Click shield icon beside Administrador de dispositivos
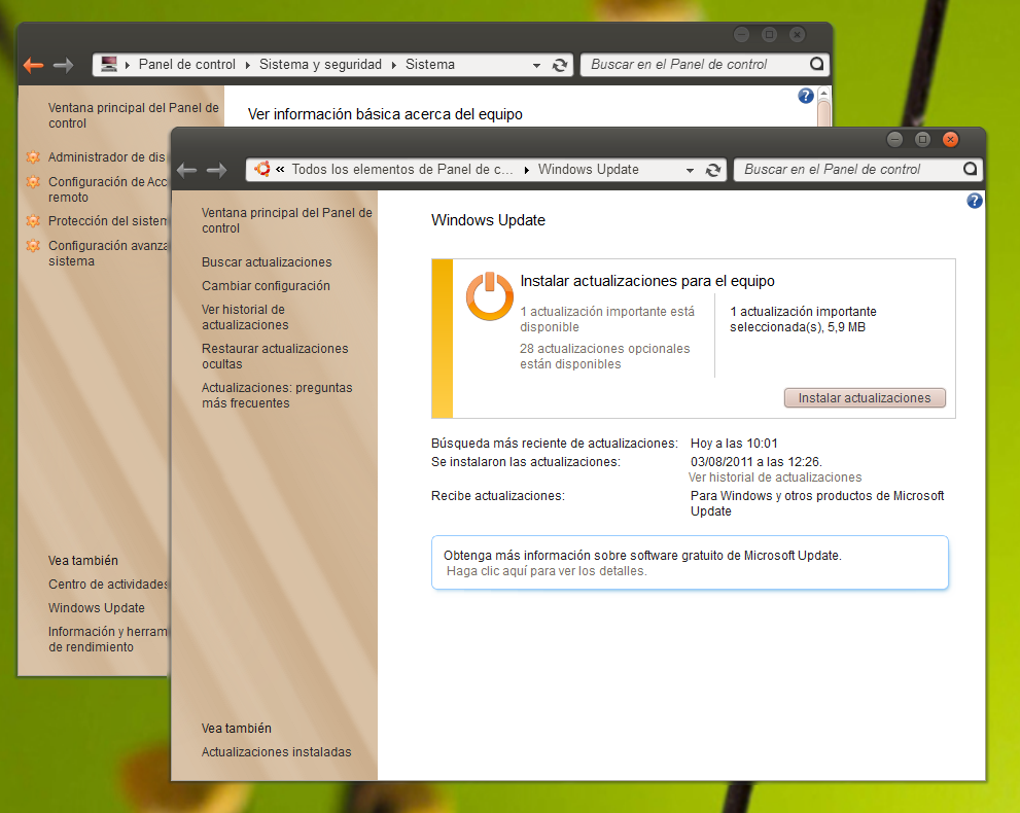The height and width of the screenshot is (813, 1020). (x=33, y=157)
